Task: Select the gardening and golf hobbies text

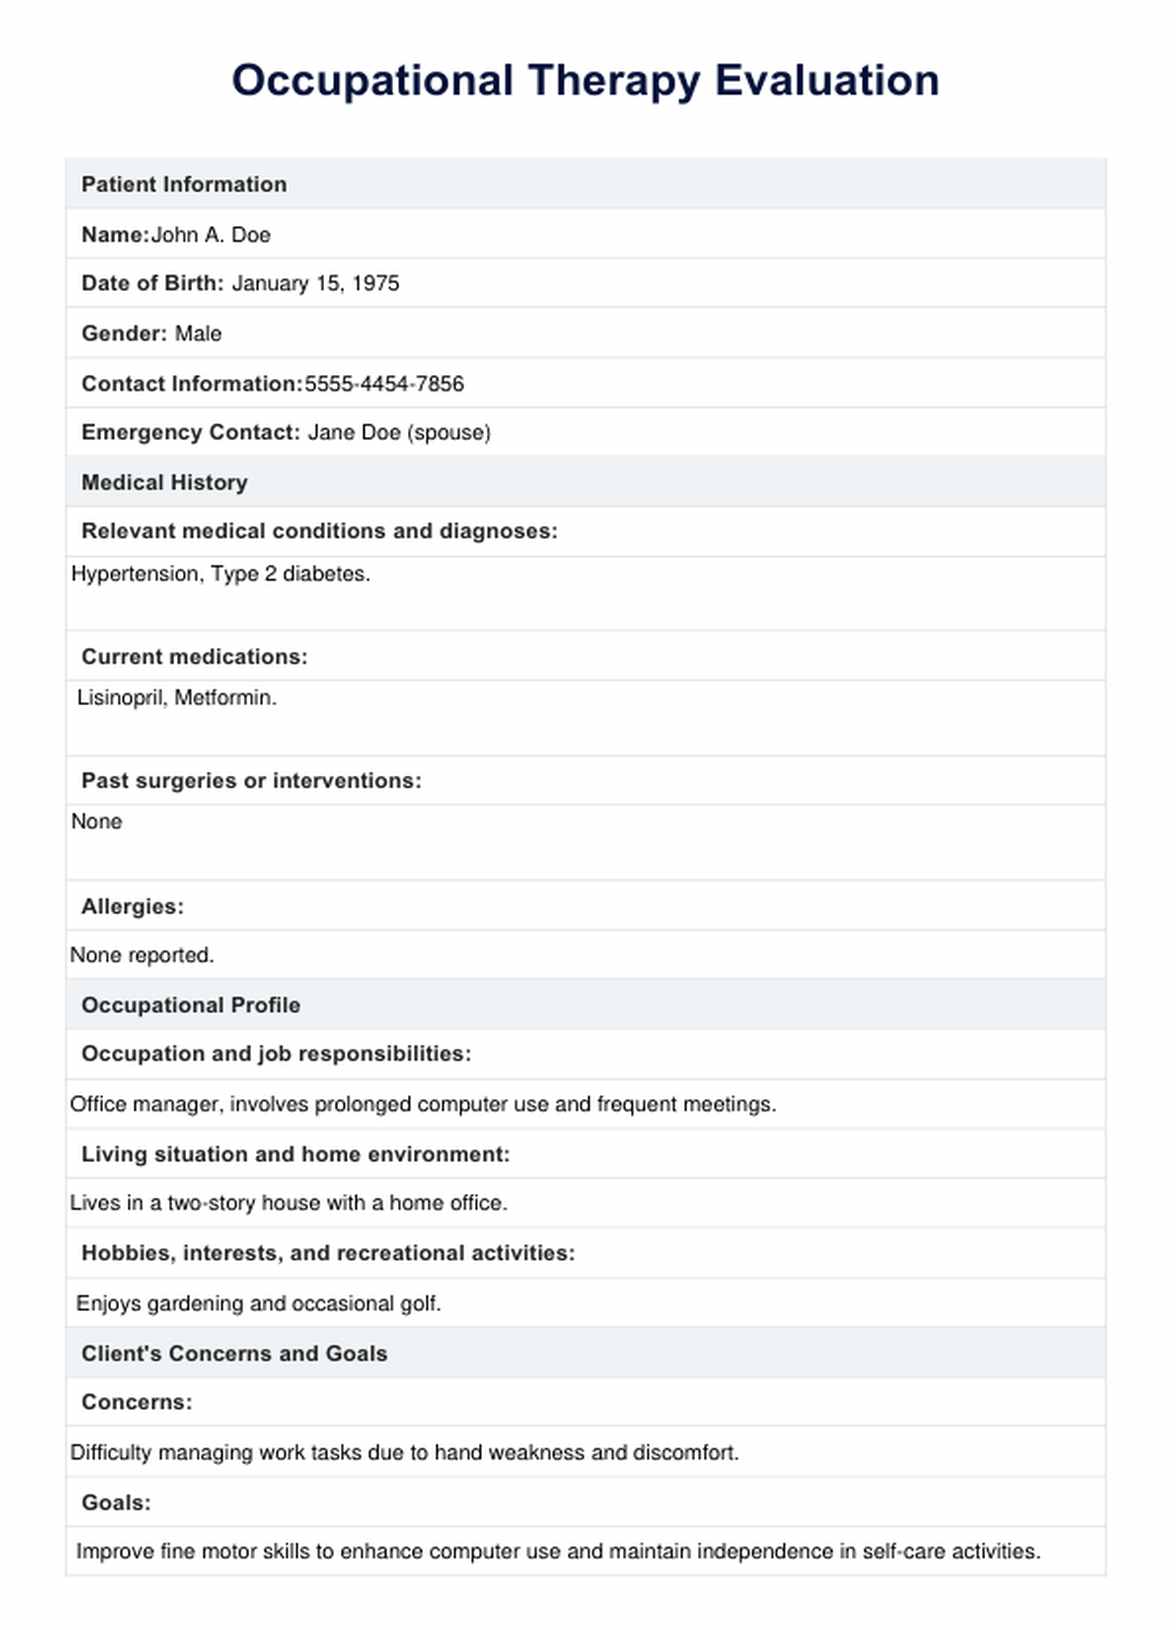Action: (x=258, y=1304)
